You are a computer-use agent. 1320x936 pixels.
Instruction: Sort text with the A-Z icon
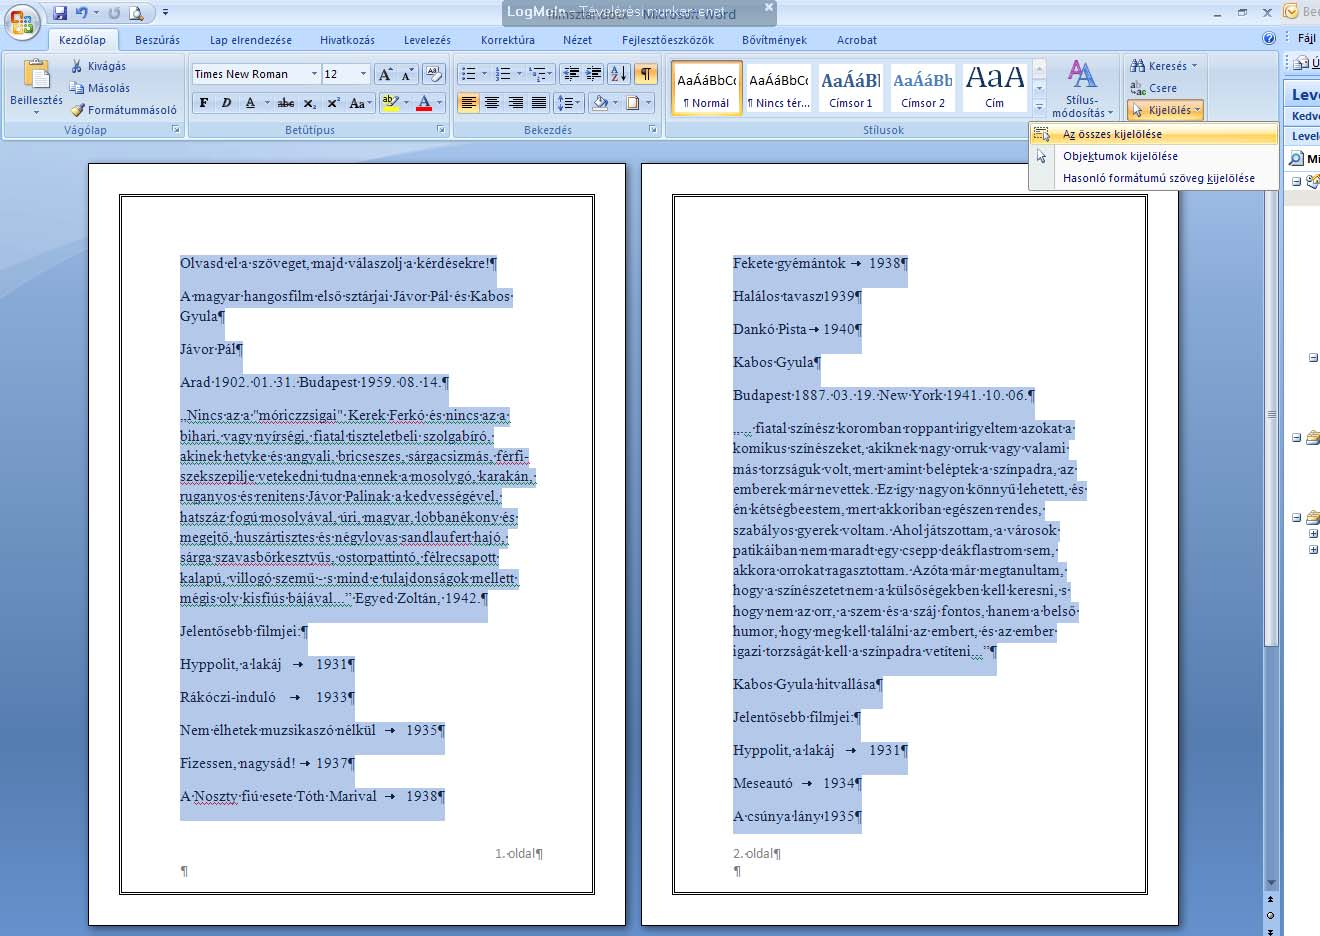click(619, 74)
